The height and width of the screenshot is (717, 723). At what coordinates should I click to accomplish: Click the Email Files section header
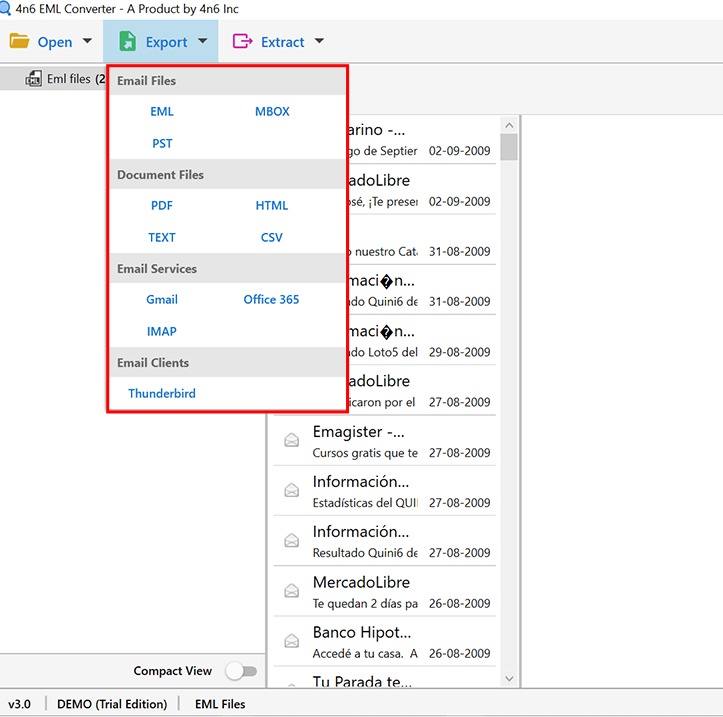click(x=227, y=81)
